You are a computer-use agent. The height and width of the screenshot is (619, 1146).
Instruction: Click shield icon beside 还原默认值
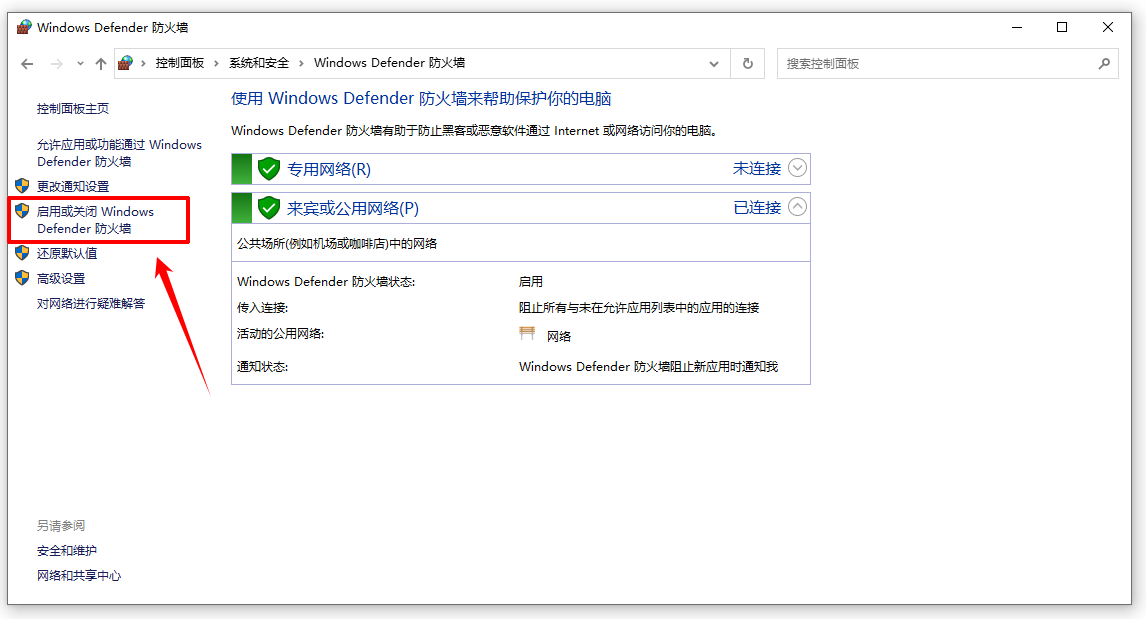click(22, 253)
